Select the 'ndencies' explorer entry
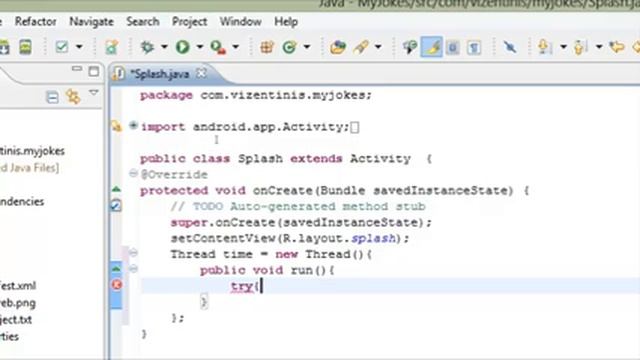 (22, 202)
